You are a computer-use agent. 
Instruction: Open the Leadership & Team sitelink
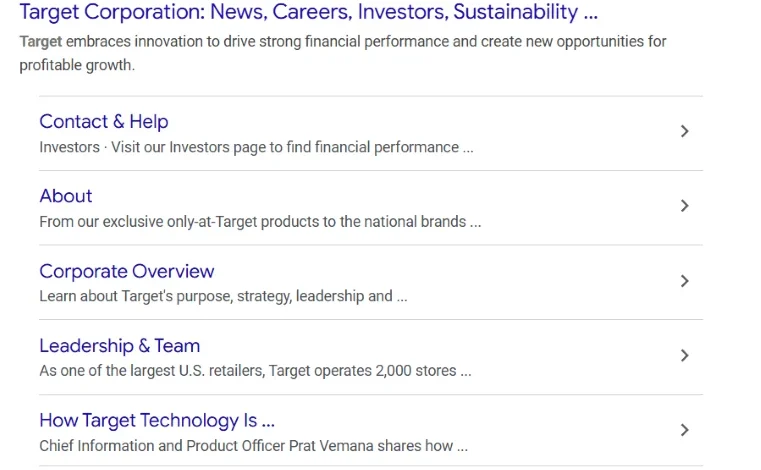tap(120, 346)
